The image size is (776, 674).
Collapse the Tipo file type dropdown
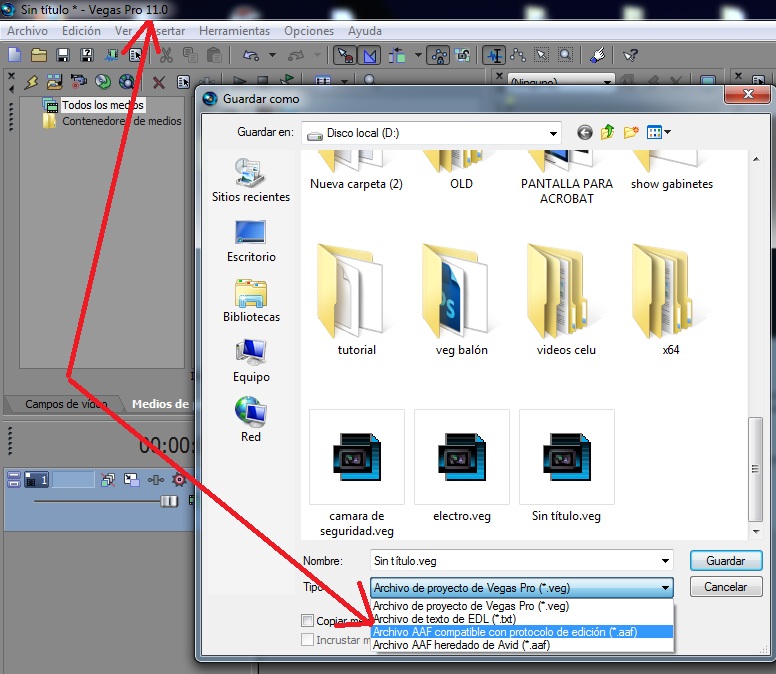pos(665,588)
